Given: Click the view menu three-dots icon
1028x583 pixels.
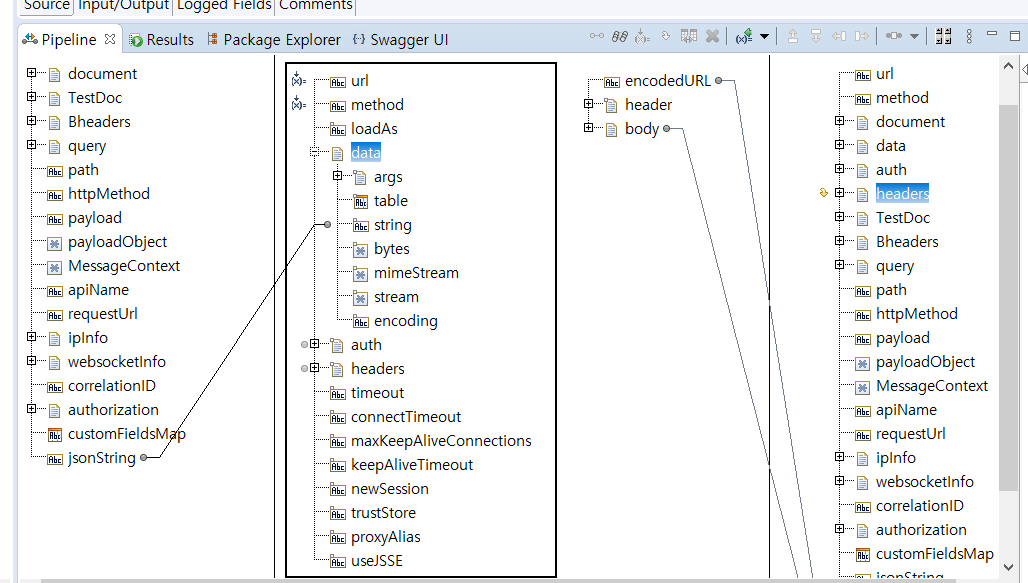Looking at the screenshot, I should click(x=969, y=37).
